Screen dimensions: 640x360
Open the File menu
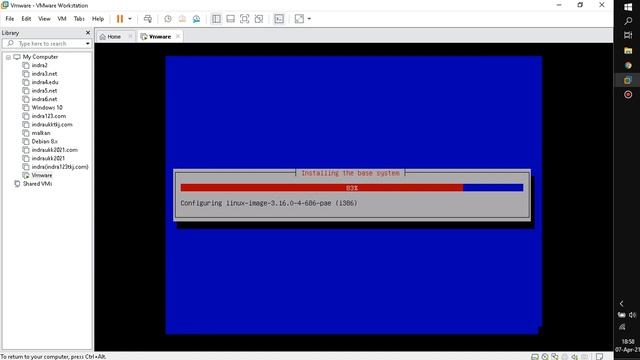point(9,19)
